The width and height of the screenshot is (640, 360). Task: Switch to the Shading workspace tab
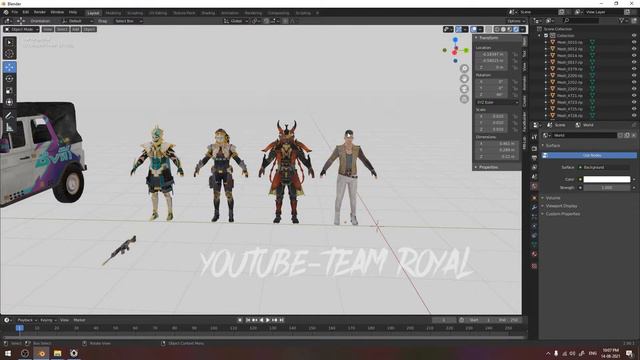(x=208, y=13)
